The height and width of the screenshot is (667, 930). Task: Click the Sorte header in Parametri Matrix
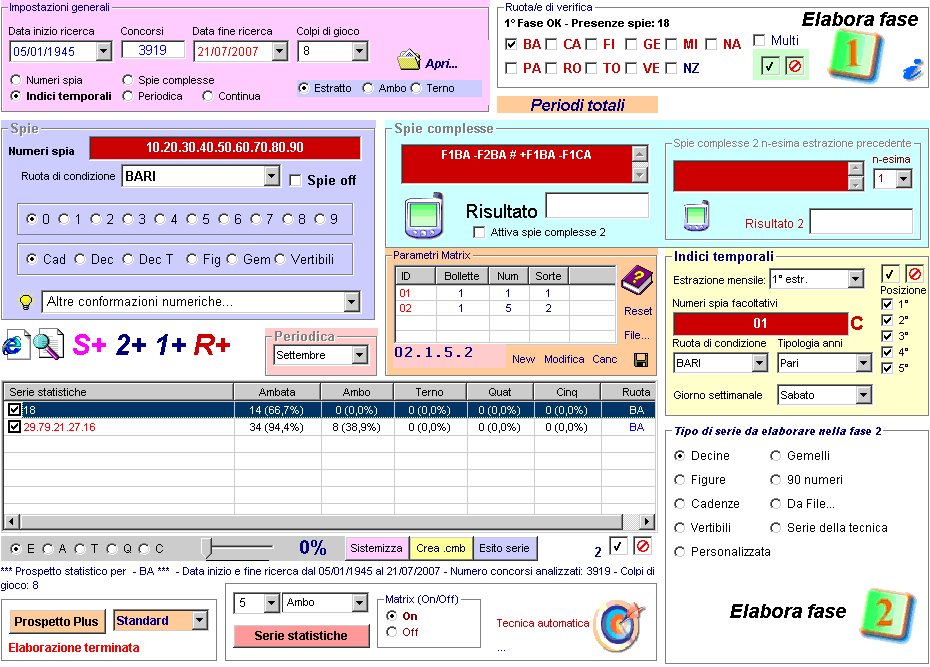(x=548, y=276)
